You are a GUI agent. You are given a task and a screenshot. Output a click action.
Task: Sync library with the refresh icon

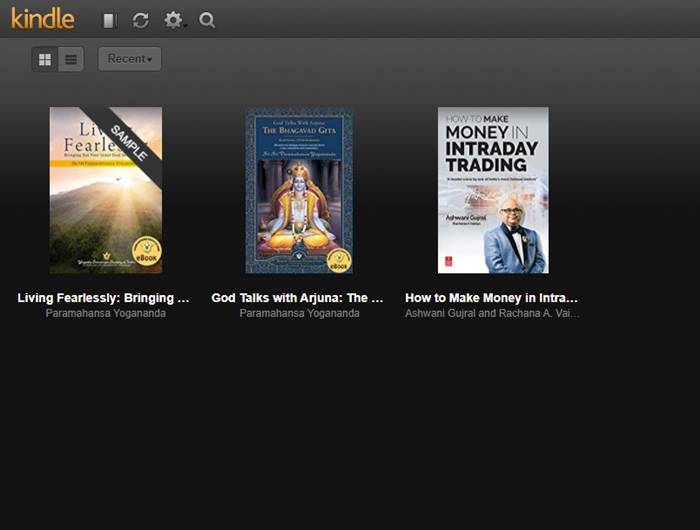coord(141,21)
